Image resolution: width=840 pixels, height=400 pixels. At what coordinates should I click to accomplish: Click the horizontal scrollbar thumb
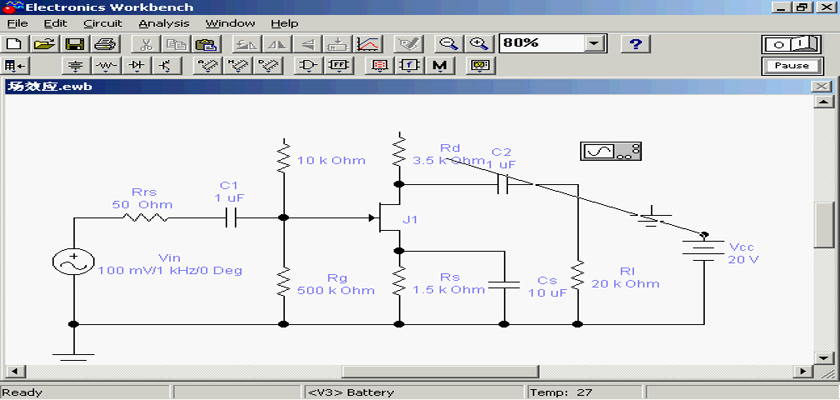[x=440, y=371]
